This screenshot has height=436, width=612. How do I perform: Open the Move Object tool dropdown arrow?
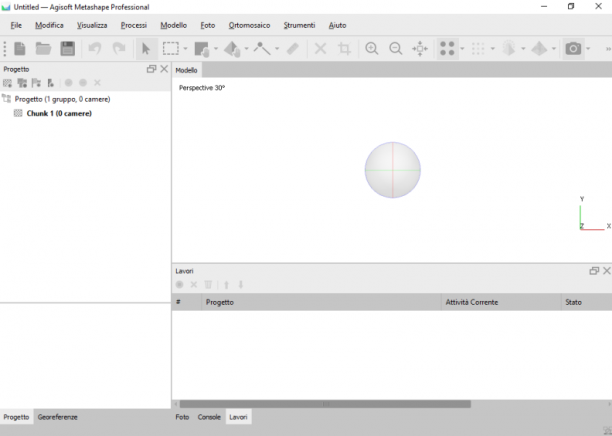pos(246,49)
